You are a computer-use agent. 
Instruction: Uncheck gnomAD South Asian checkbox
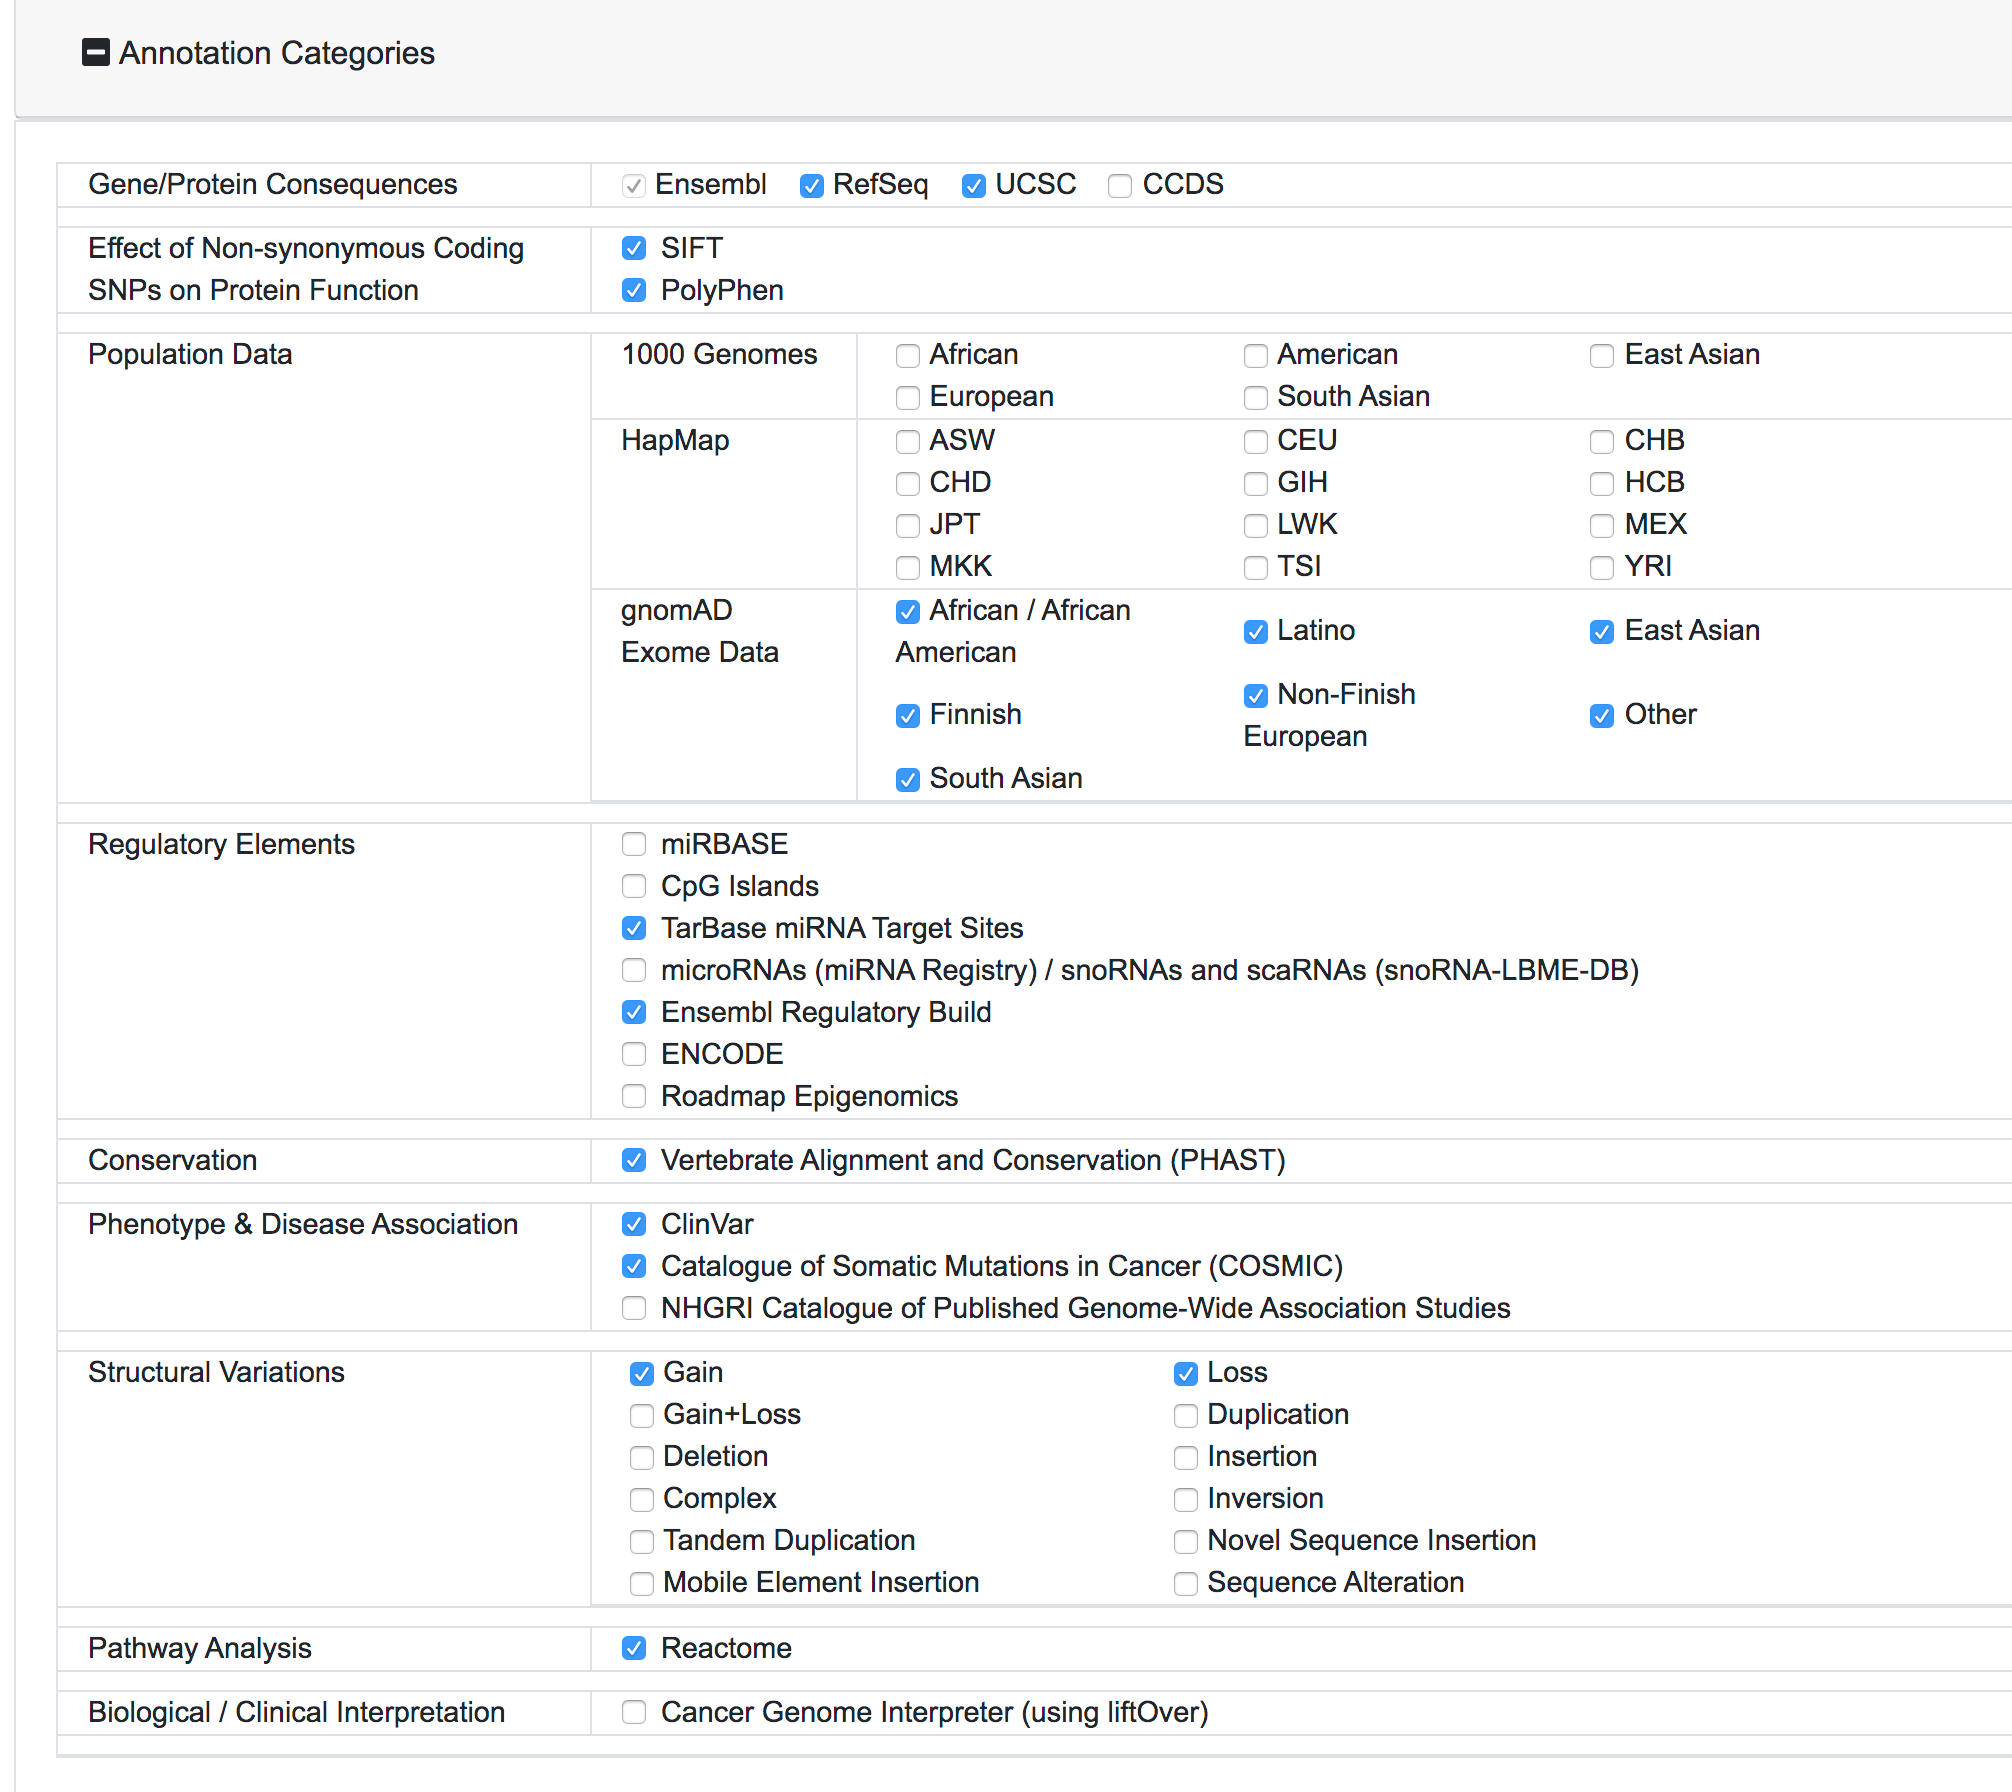(908, 780)
